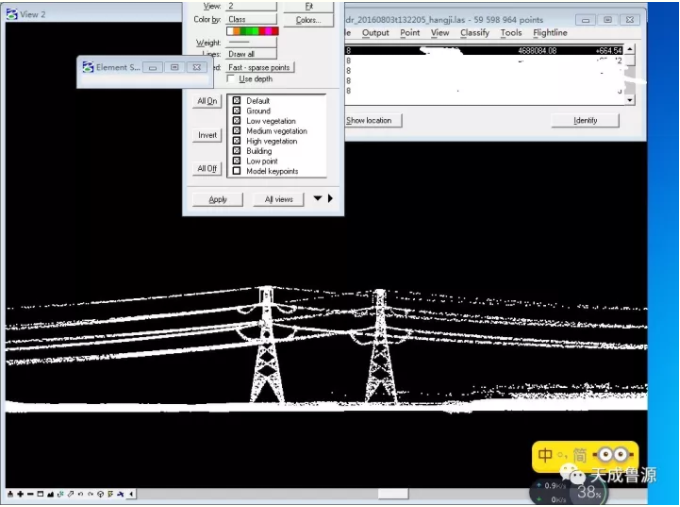Image resolution: width=680 pixels, height=507 pixels.
Task: Toggle the Use depth checkbox
Action: point(233,79)
